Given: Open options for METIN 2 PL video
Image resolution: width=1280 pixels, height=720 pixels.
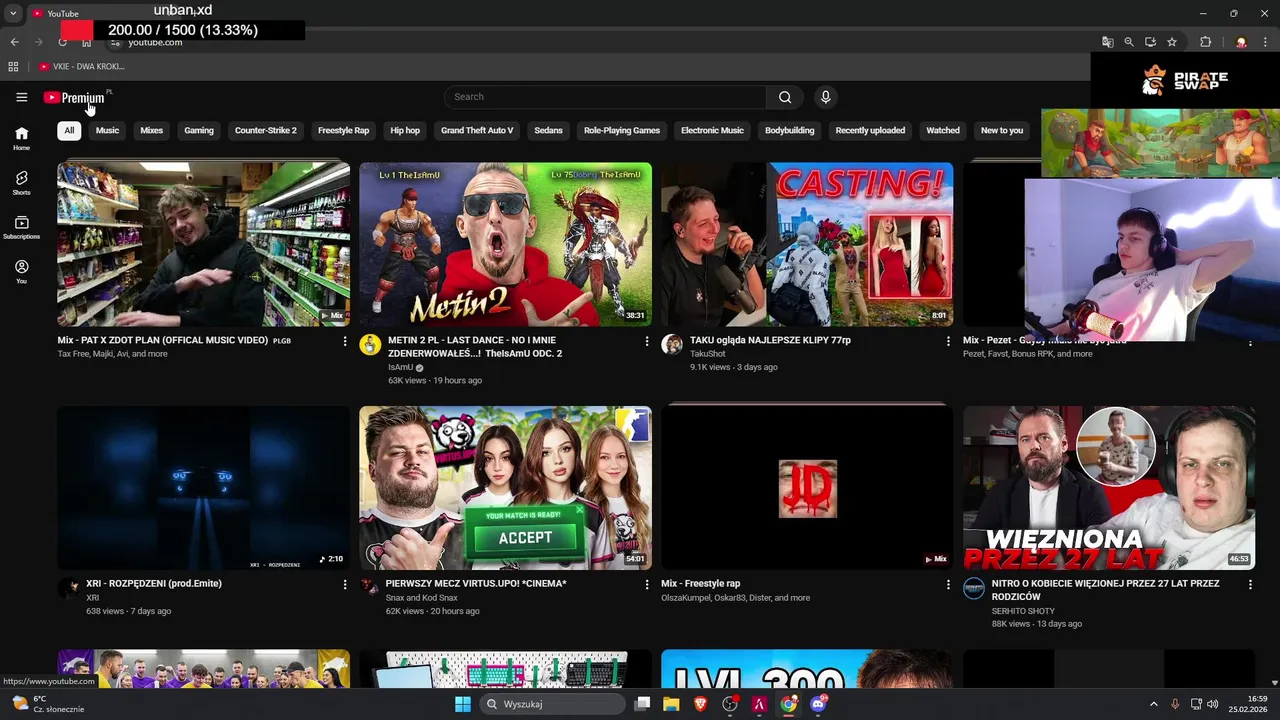Looking at the screenshot, I should pos(647,341).
